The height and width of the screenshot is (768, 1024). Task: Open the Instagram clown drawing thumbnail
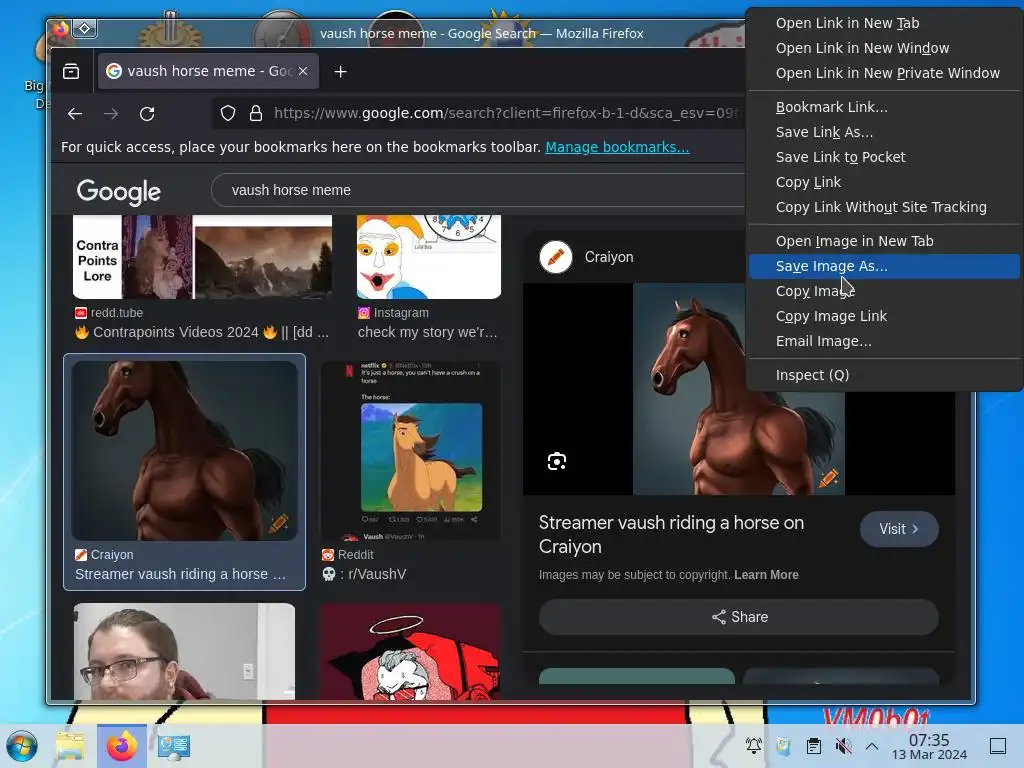click(x=429, y=257)
